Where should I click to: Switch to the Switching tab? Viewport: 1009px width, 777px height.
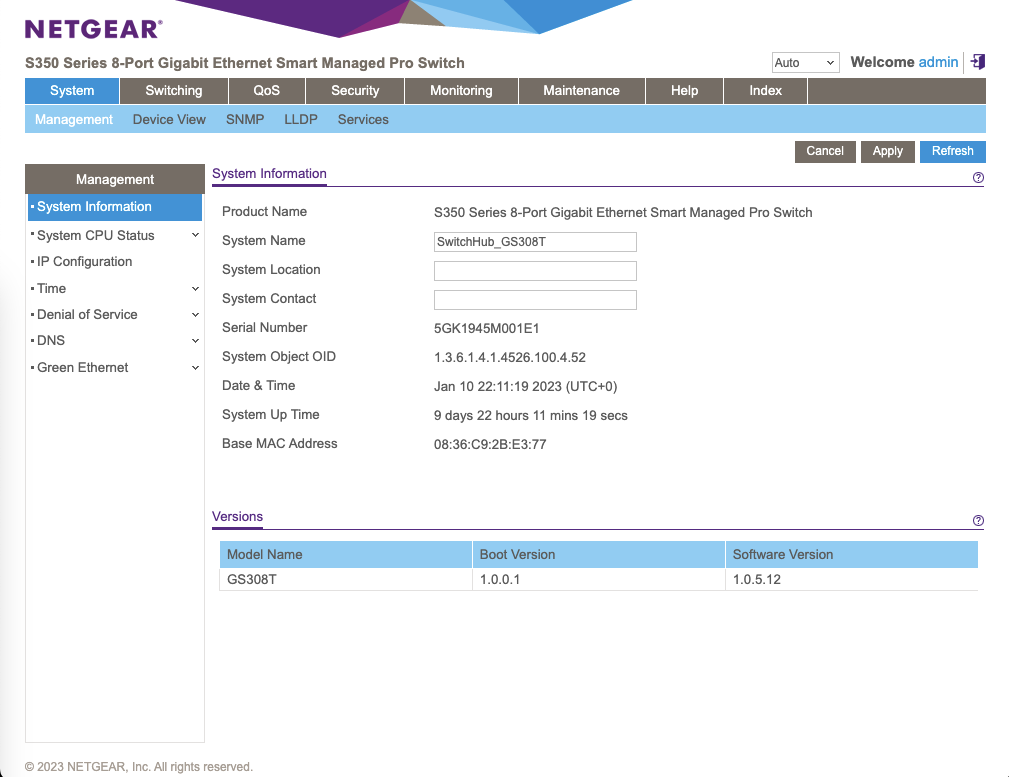pos(174,91)
